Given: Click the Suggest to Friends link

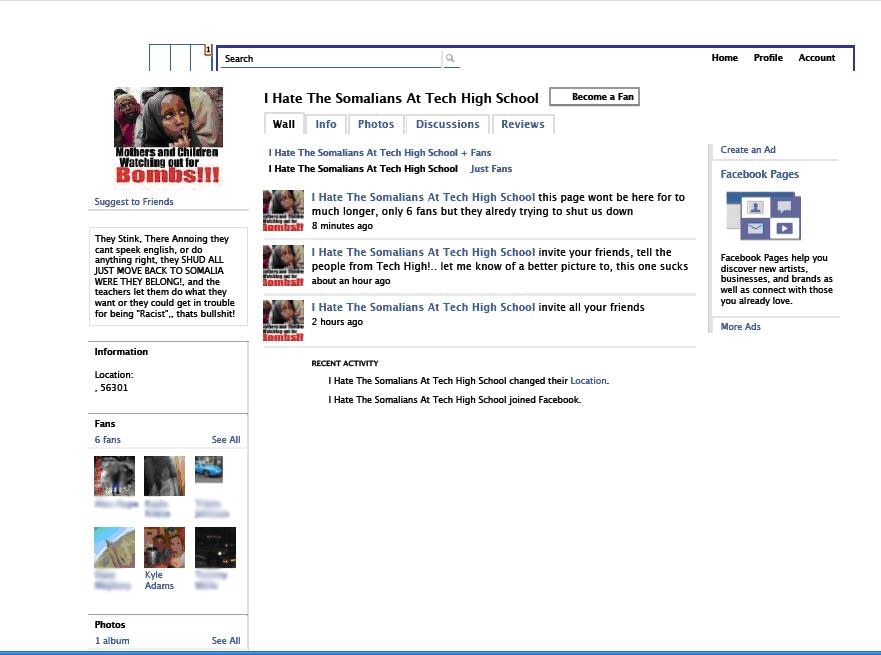Looking at the screenshot, I should pos(134,202).
